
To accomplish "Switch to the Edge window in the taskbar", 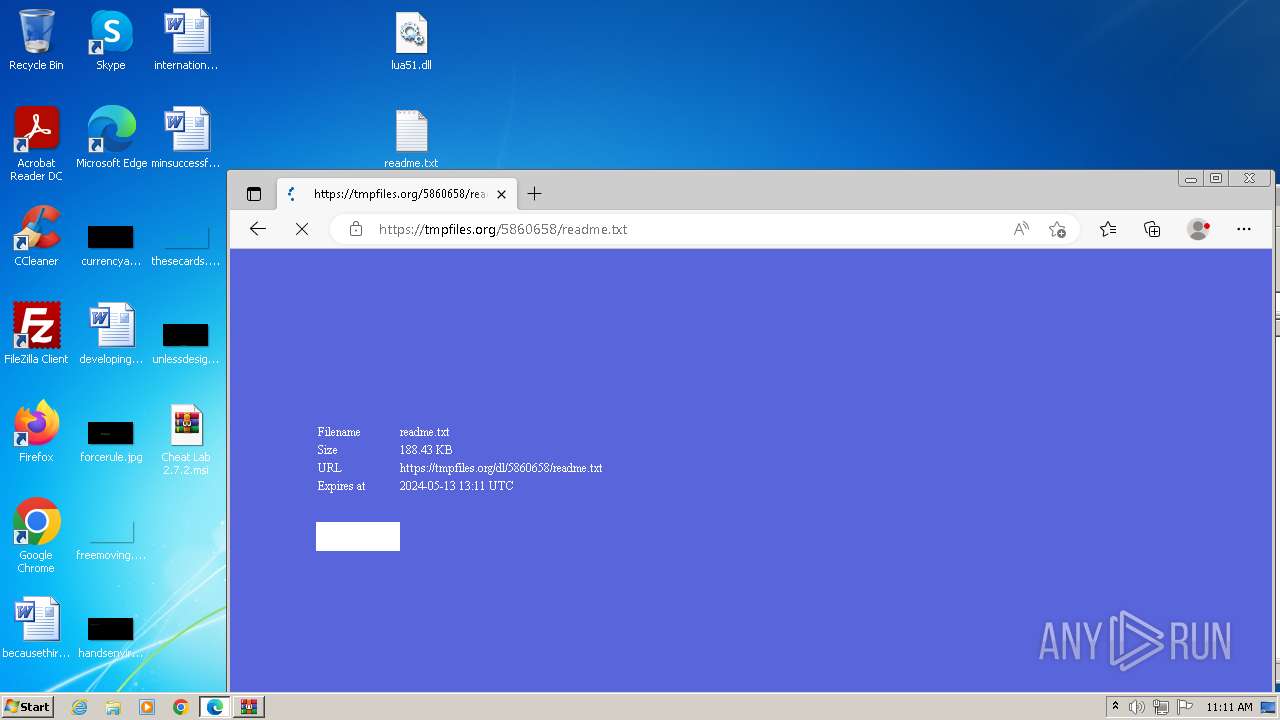I will [x=214, y=707].
